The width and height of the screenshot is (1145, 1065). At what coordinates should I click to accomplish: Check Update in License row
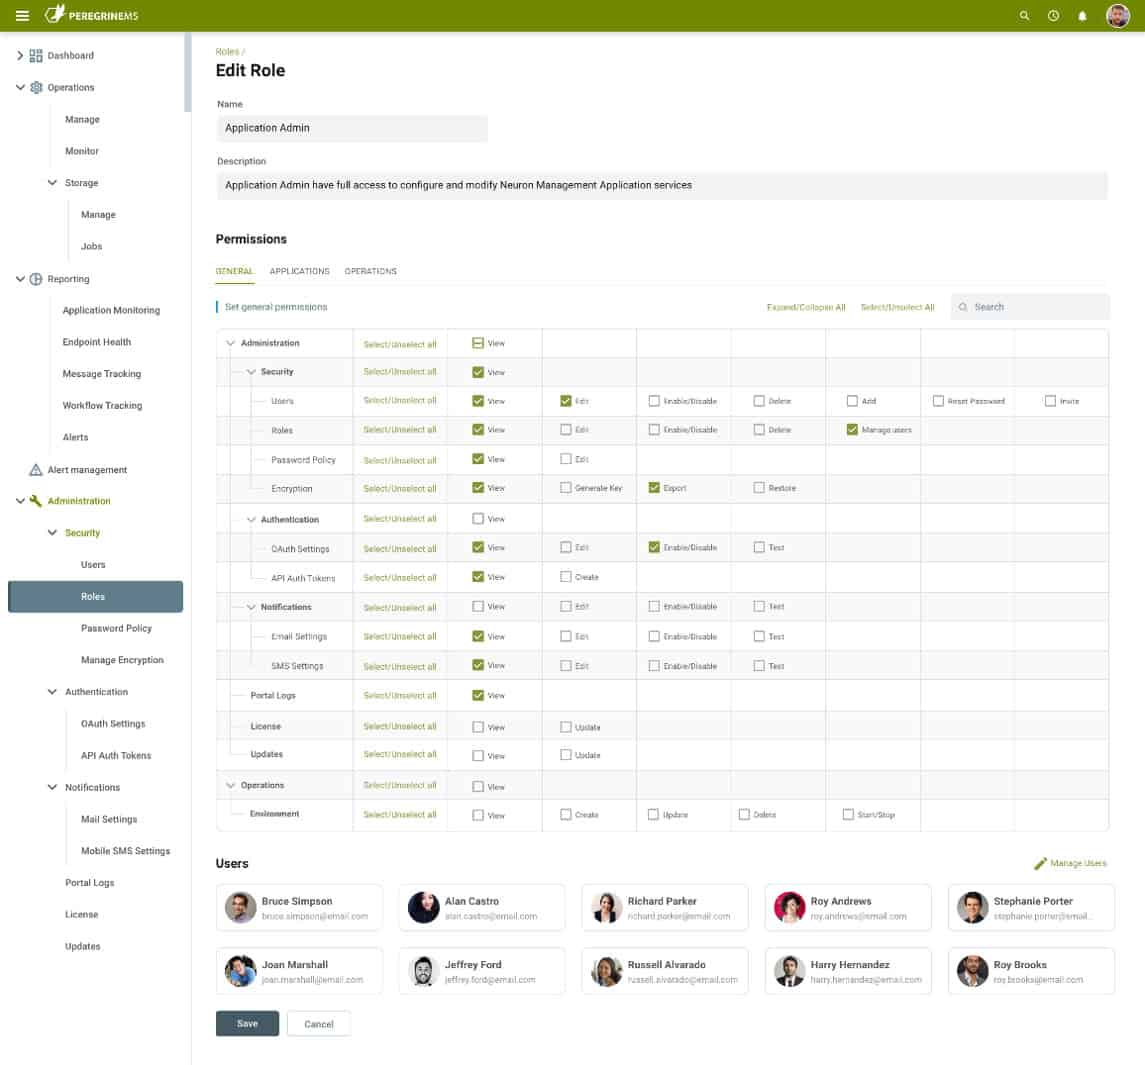tap(565, 727)
